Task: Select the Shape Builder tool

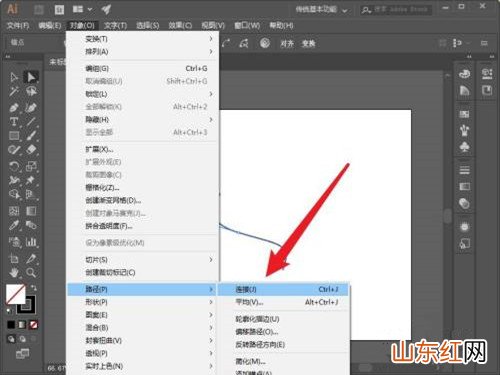Action: pos(14,194)
